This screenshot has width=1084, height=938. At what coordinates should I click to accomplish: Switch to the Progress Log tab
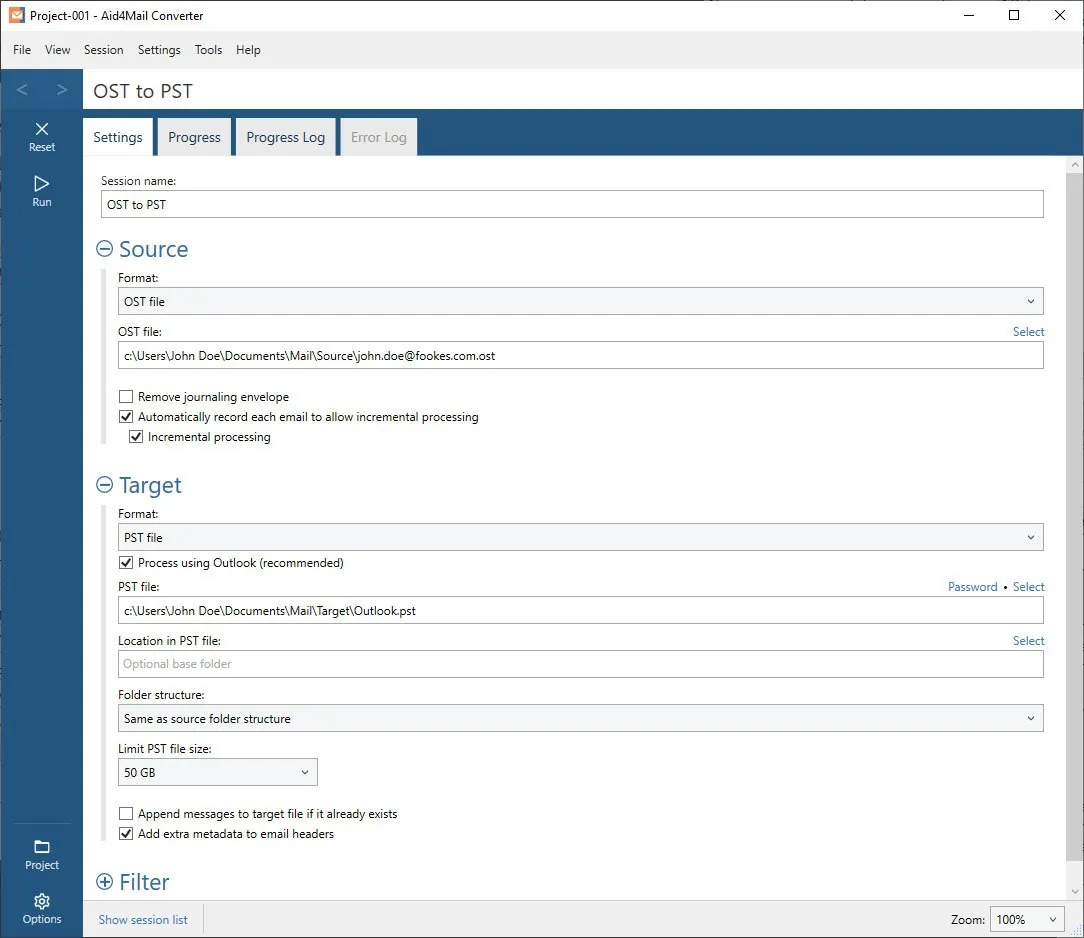pos(286,137)
